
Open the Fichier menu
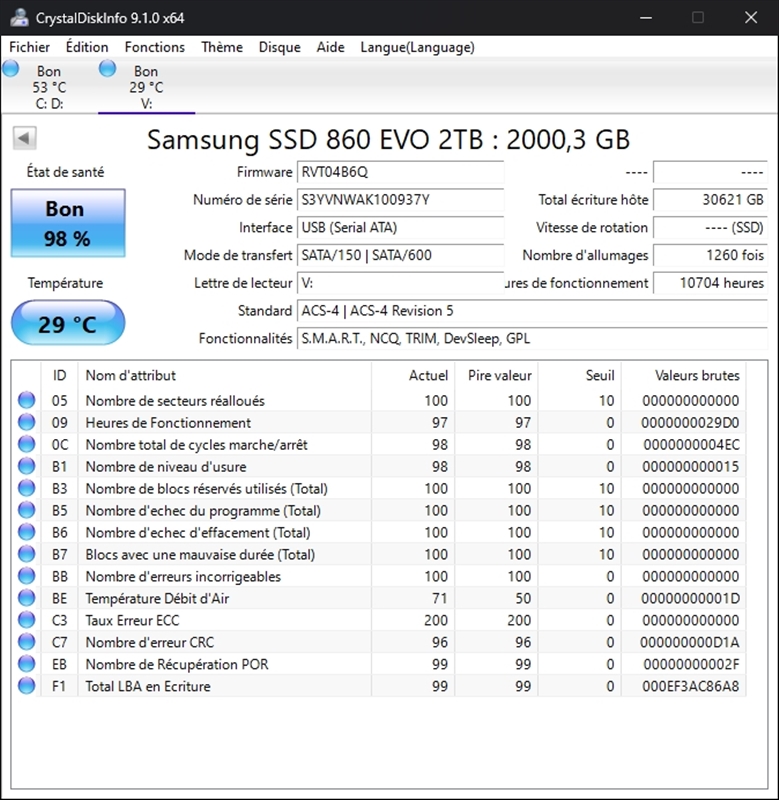30,47
